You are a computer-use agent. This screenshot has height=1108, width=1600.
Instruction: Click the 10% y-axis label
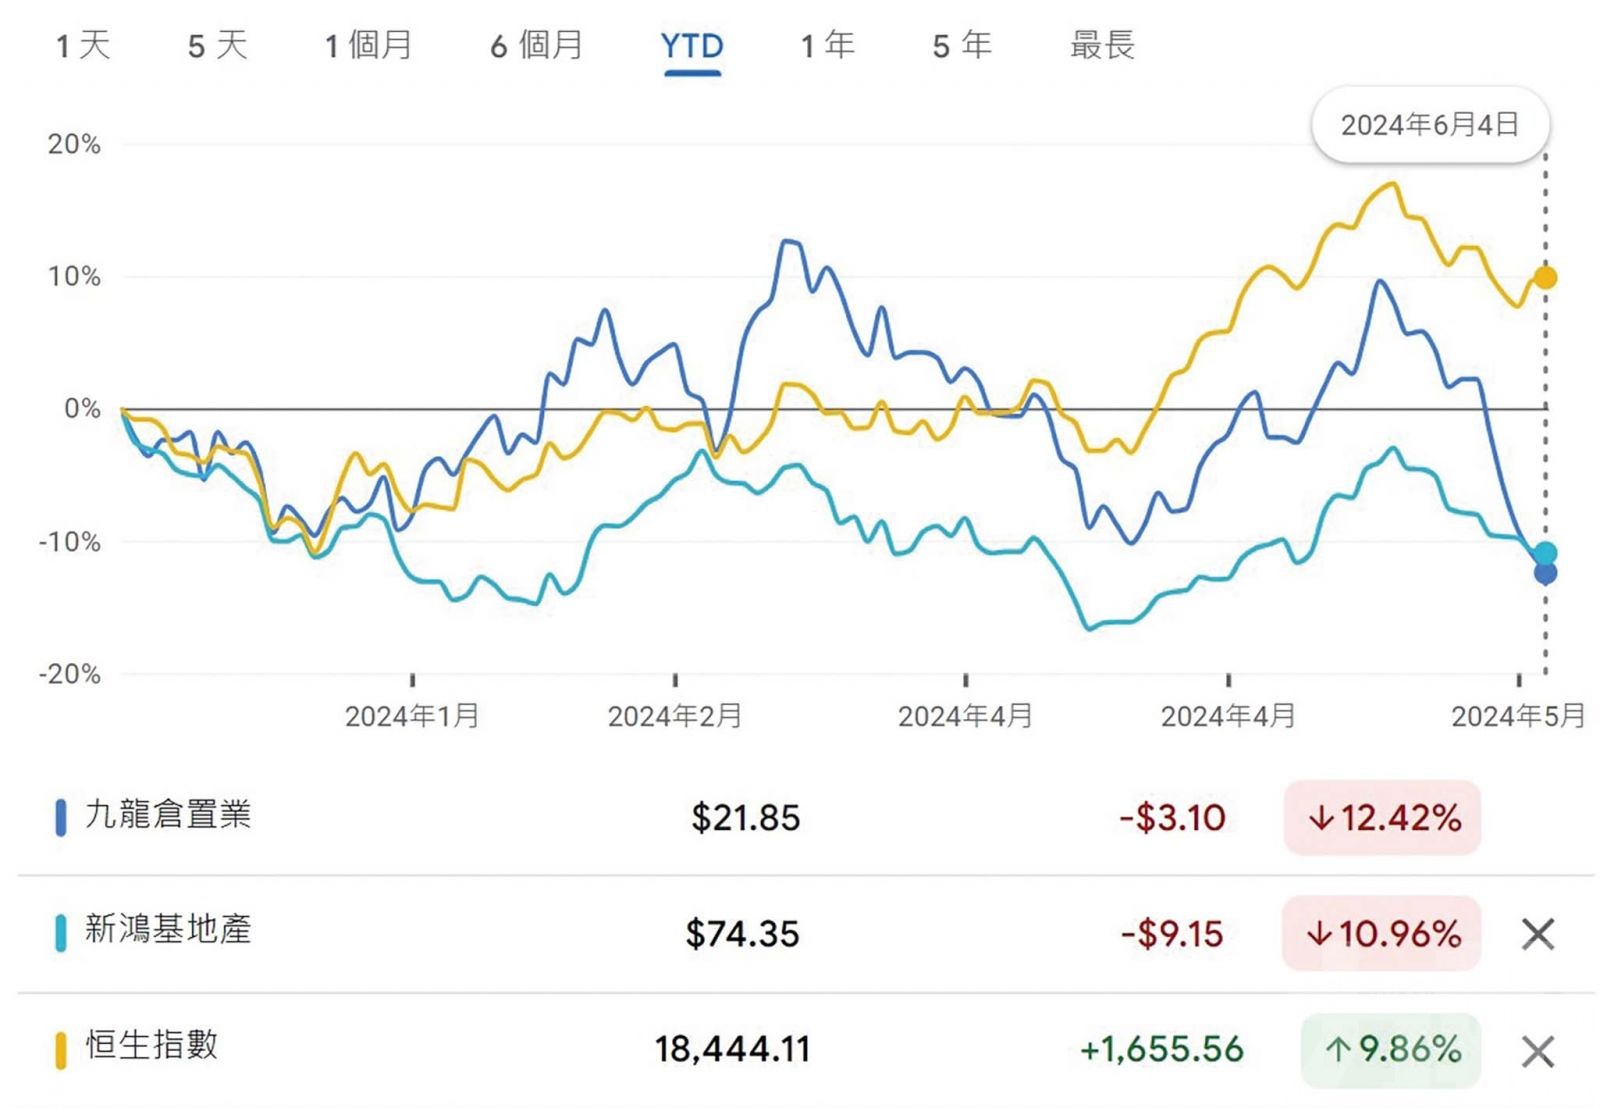pos(74,276)
